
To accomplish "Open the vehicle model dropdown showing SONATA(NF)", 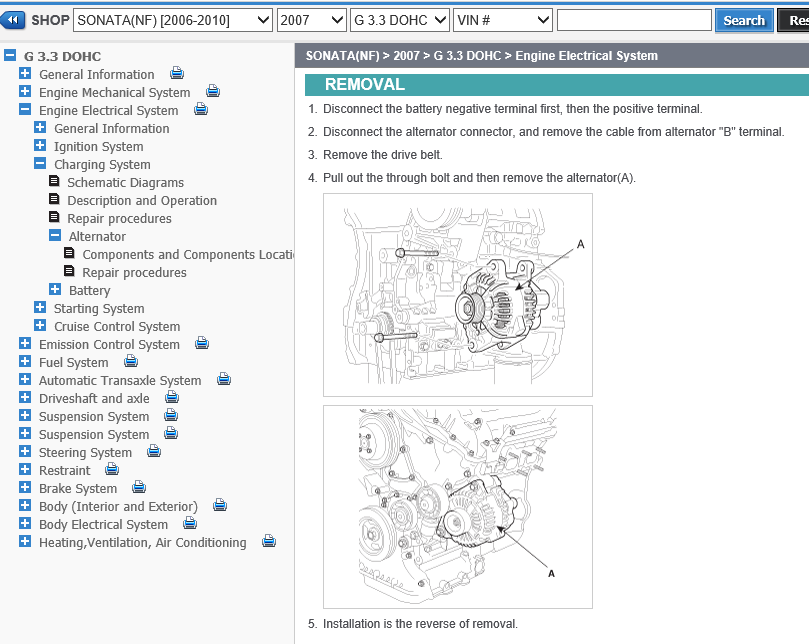I will point(173,20).
